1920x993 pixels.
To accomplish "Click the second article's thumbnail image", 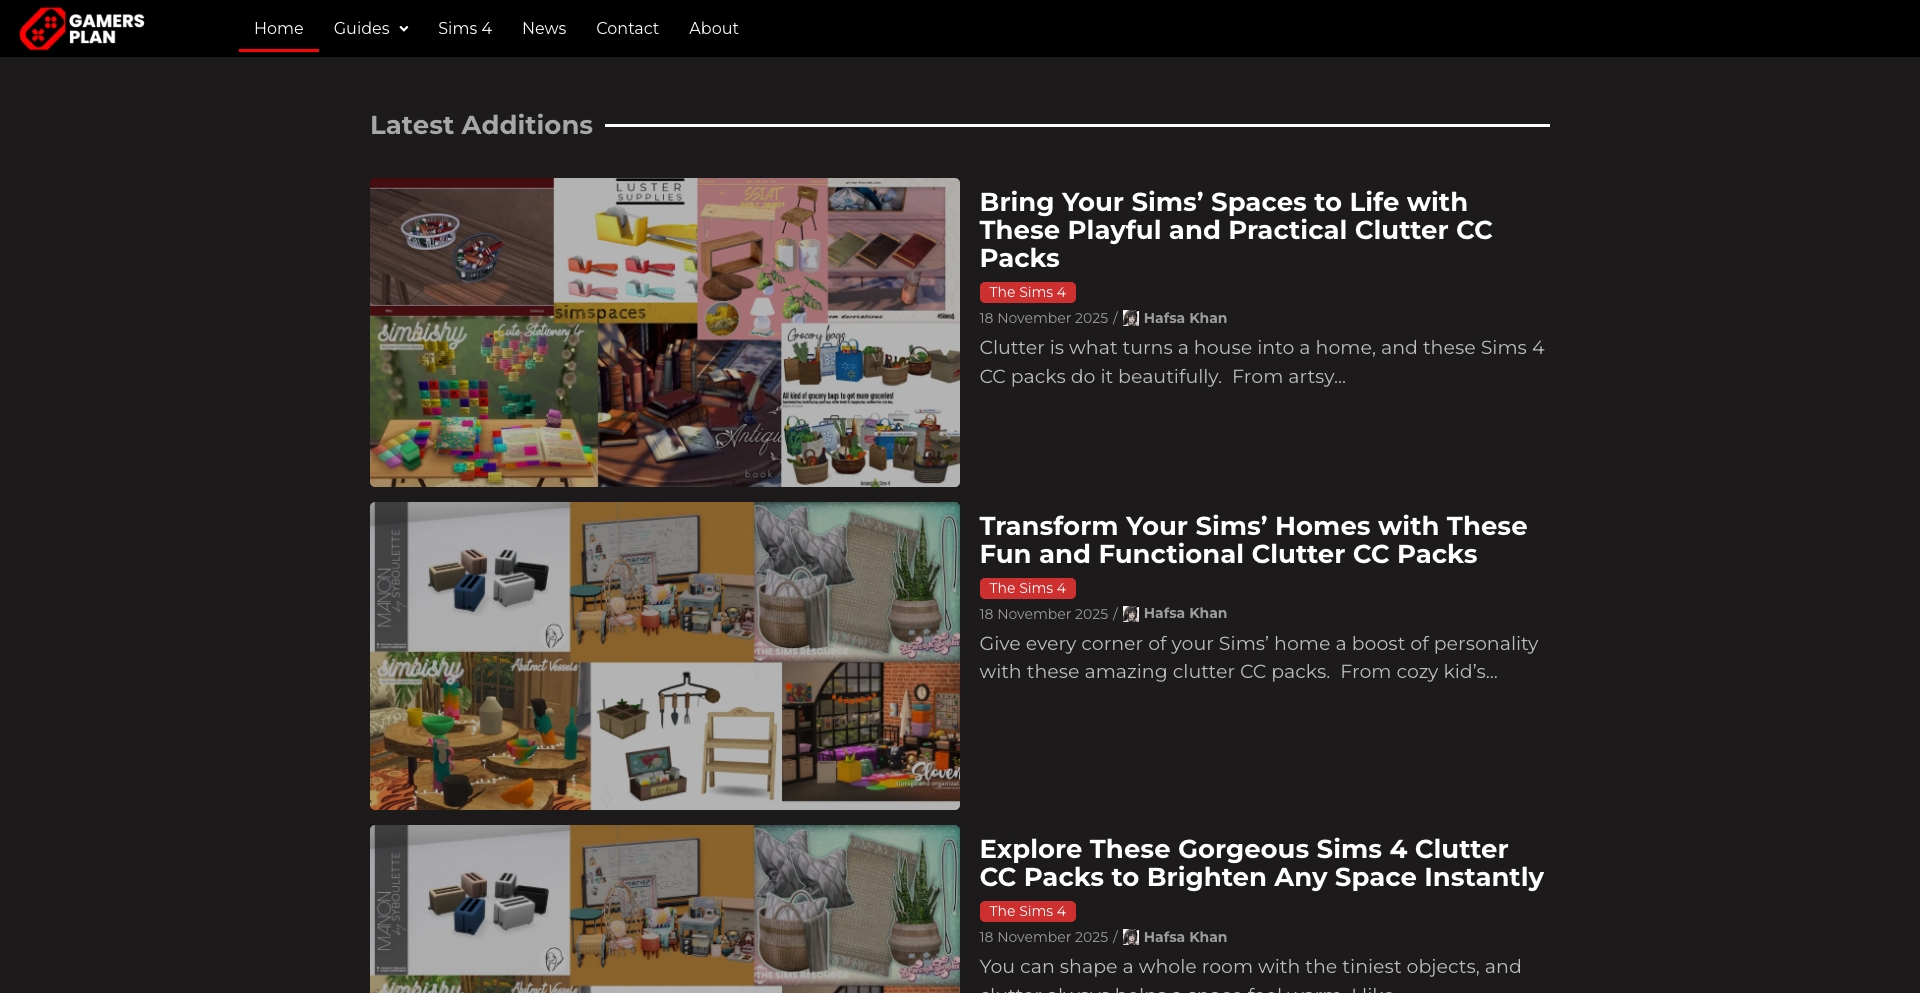I will pos(664,655).
